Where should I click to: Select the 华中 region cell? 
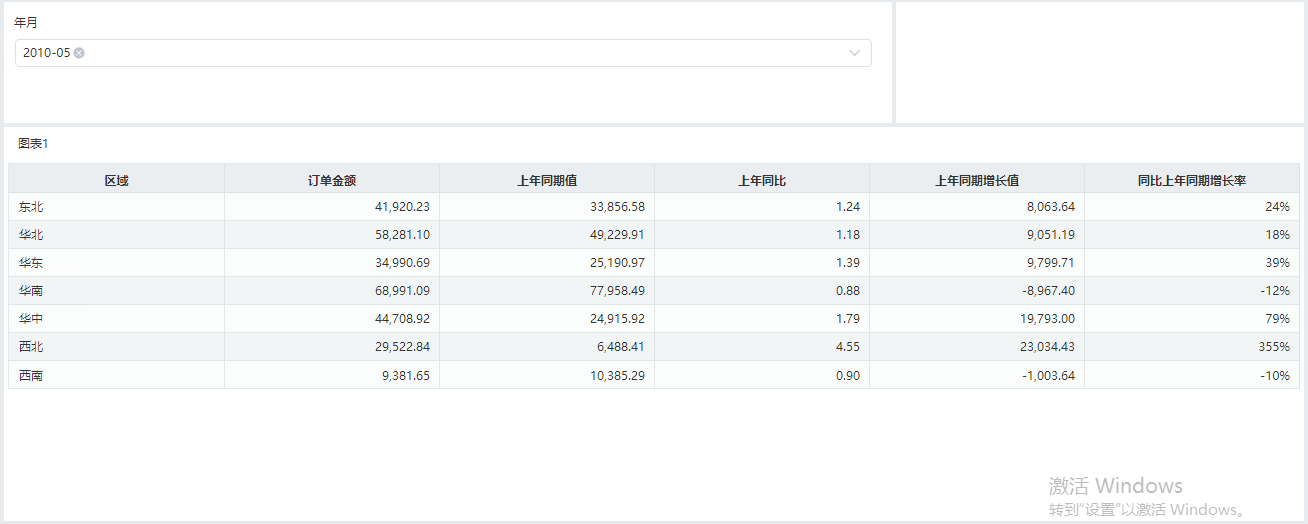(x=117, y=319)
